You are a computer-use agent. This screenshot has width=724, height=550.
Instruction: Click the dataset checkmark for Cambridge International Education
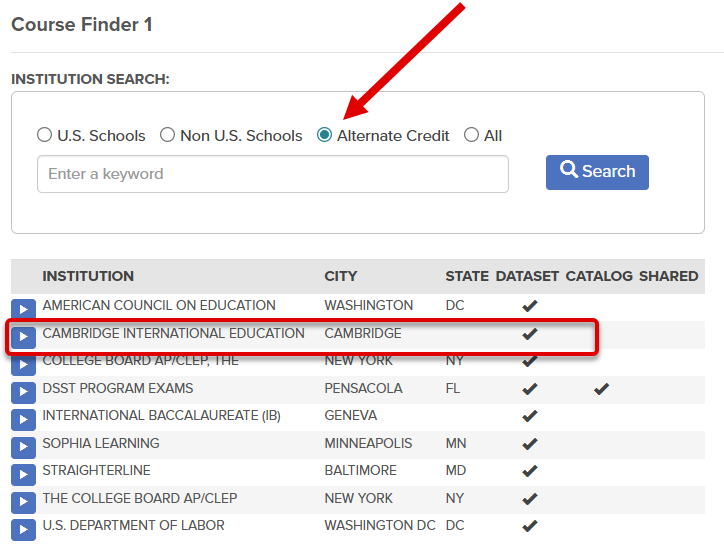(x=530, y=333)
